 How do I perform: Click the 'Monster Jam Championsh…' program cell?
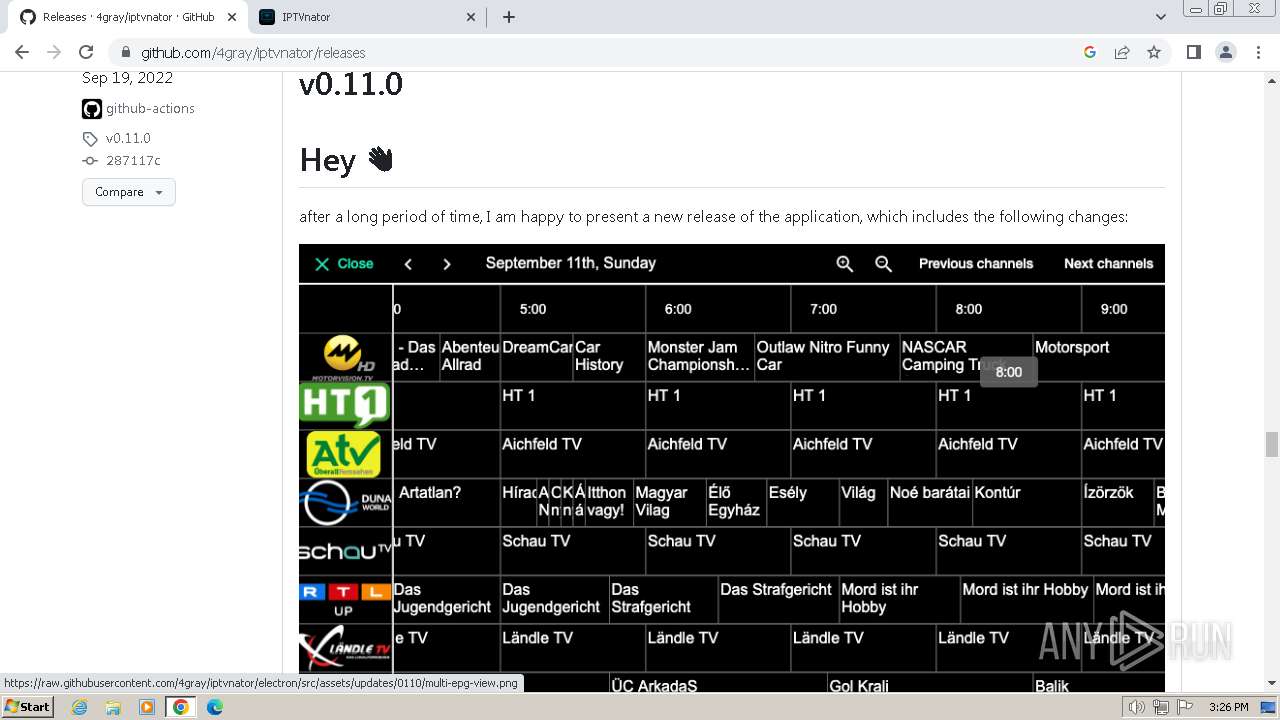click(698, 357)
